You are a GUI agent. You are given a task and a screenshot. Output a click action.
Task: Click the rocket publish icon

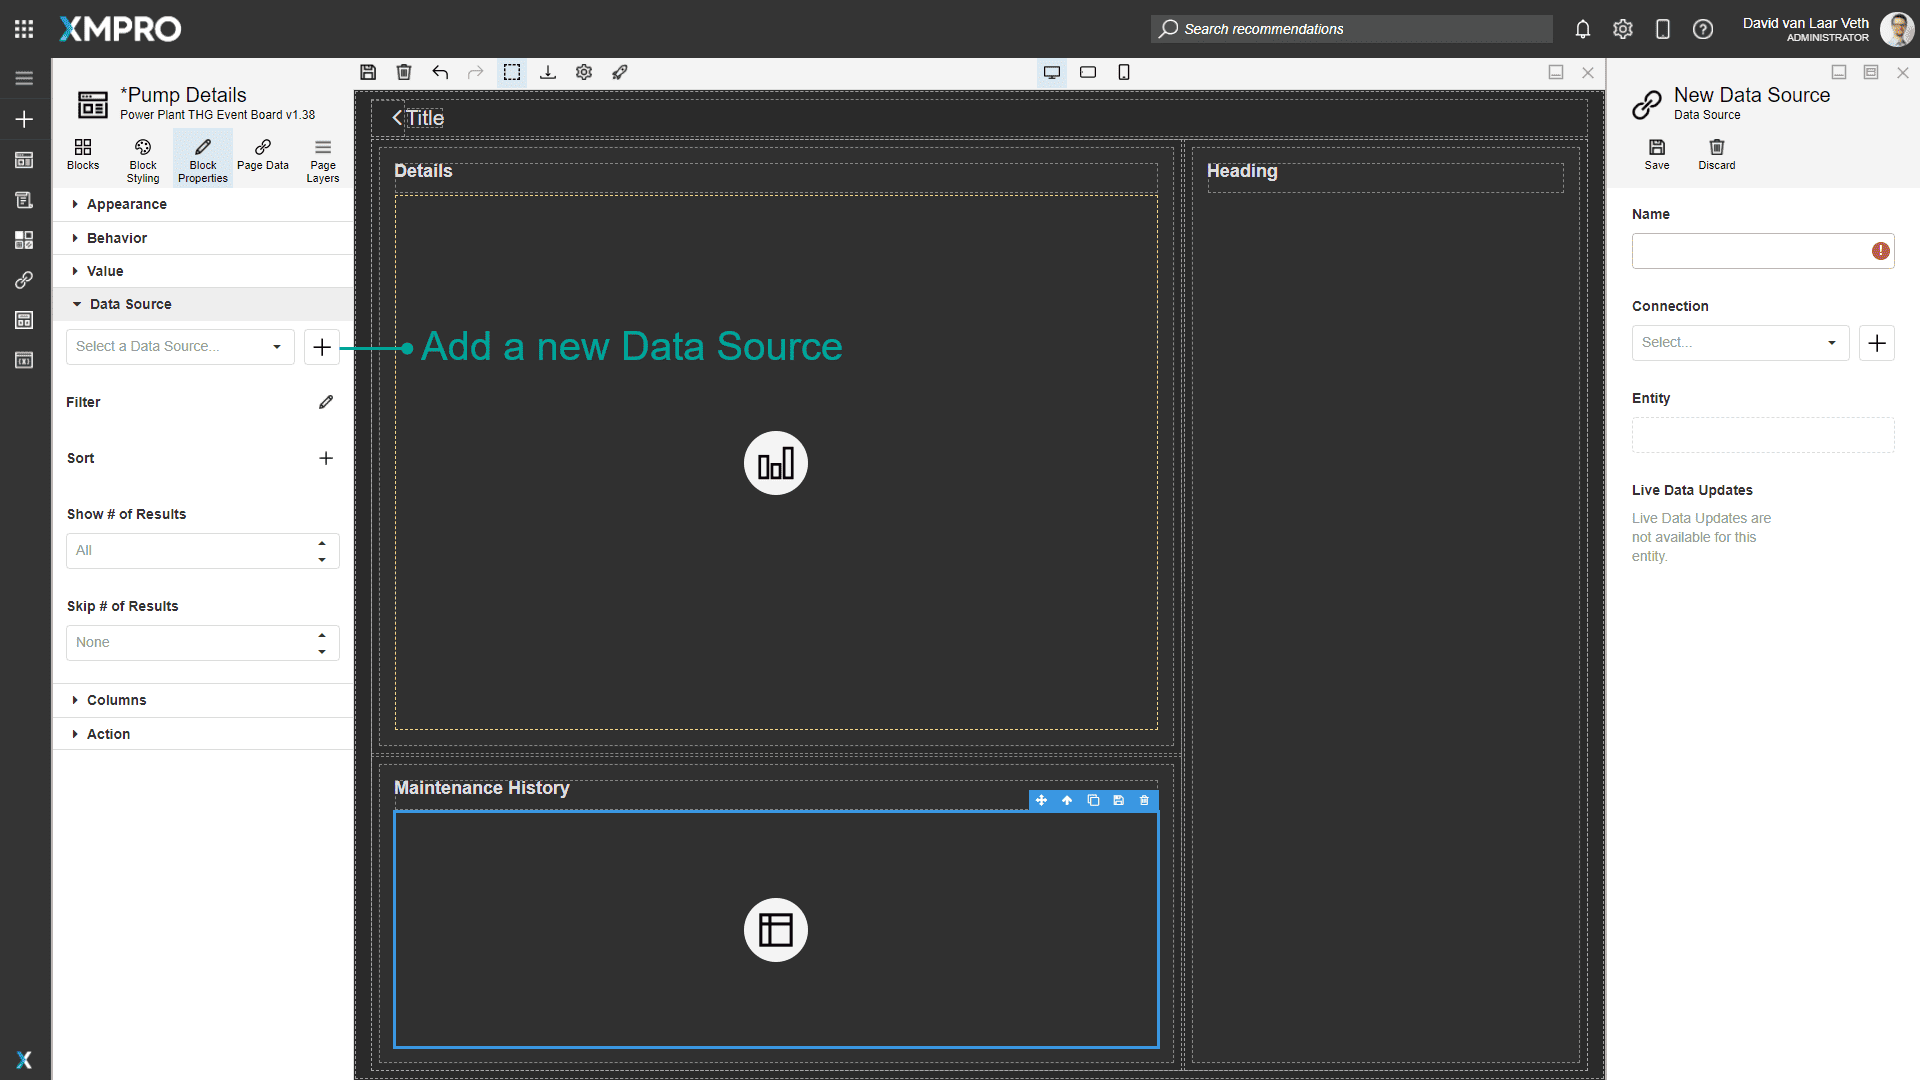620,72
